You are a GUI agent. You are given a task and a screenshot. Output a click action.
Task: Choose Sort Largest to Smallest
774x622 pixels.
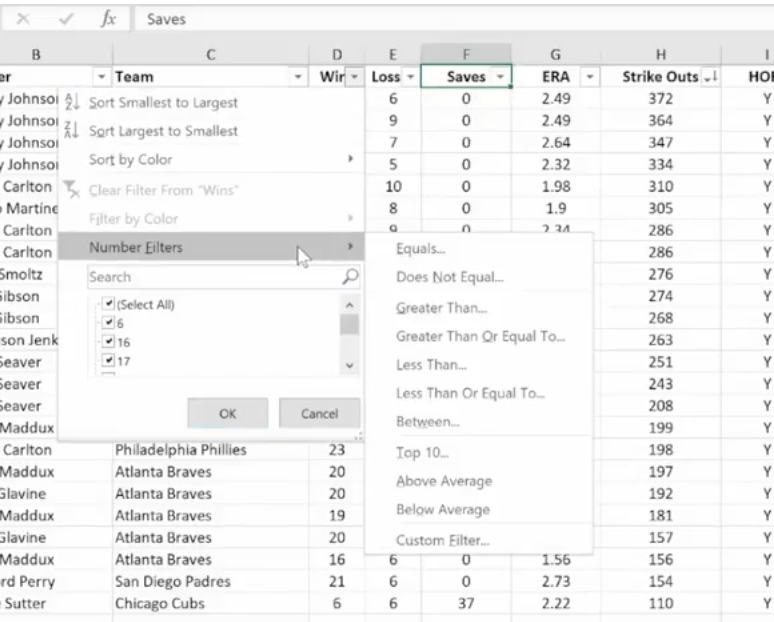(163, 131)
